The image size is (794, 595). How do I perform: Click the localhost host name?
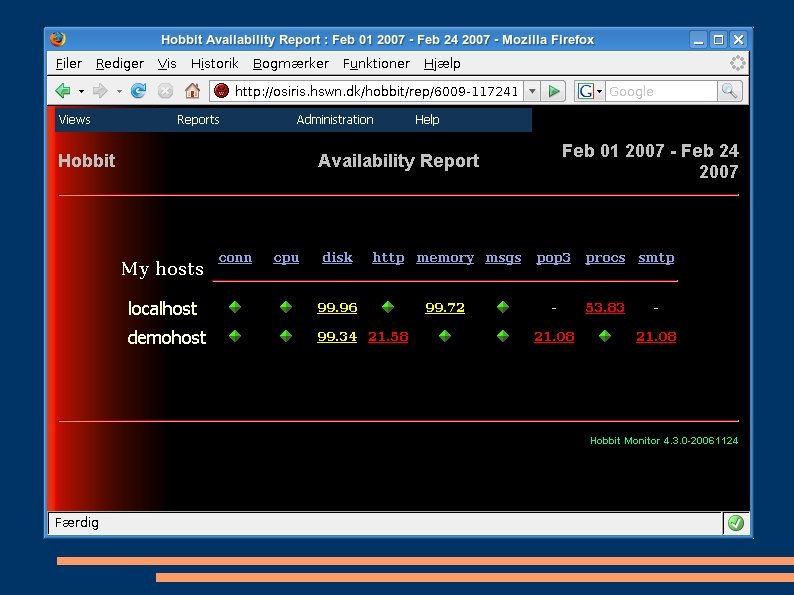click(162, 308)
